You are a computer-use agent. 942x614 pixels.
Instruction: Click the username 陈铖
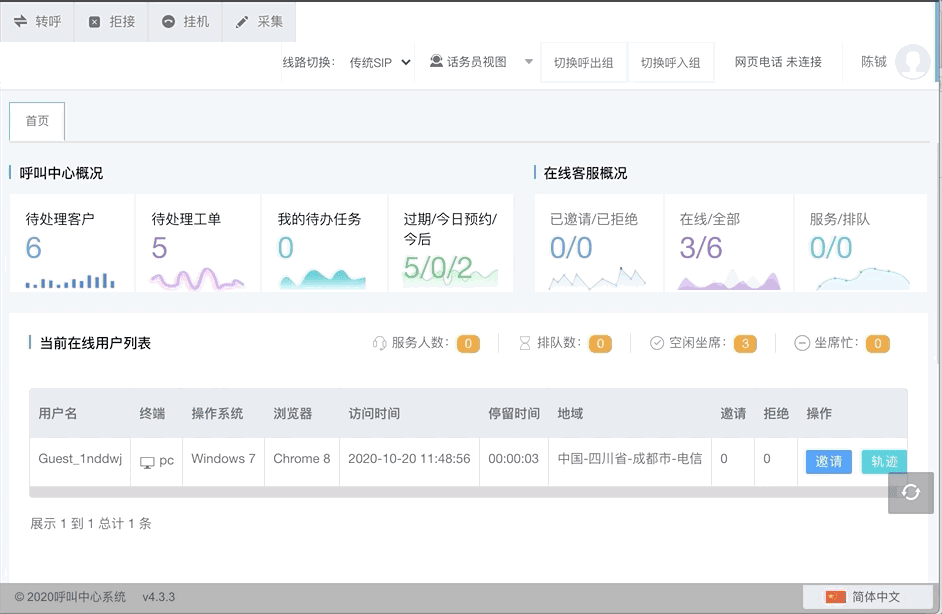tap(874, 62)
